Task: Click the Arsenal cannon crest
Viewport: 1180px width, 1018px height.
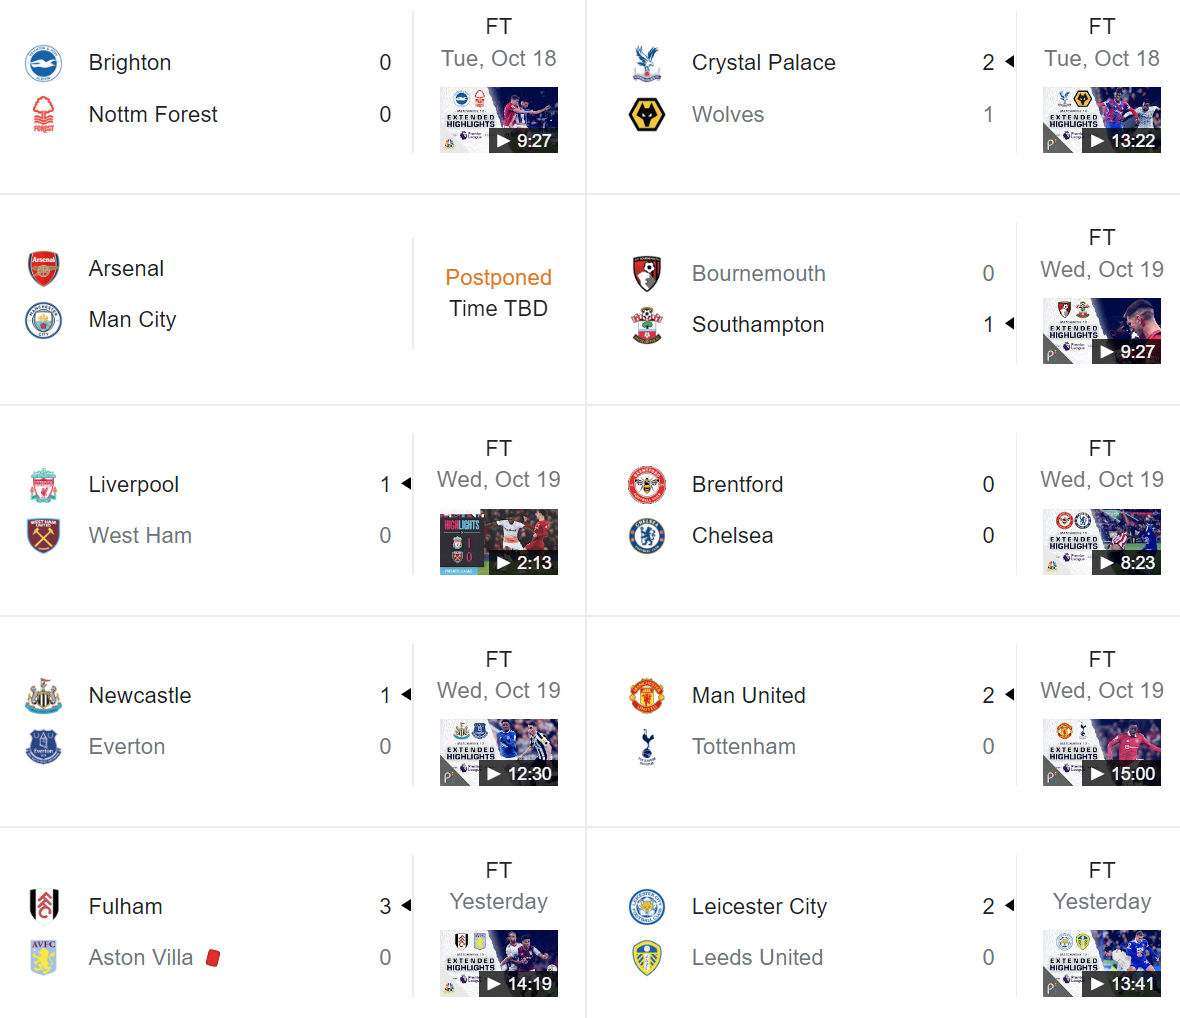Action: 44,268
